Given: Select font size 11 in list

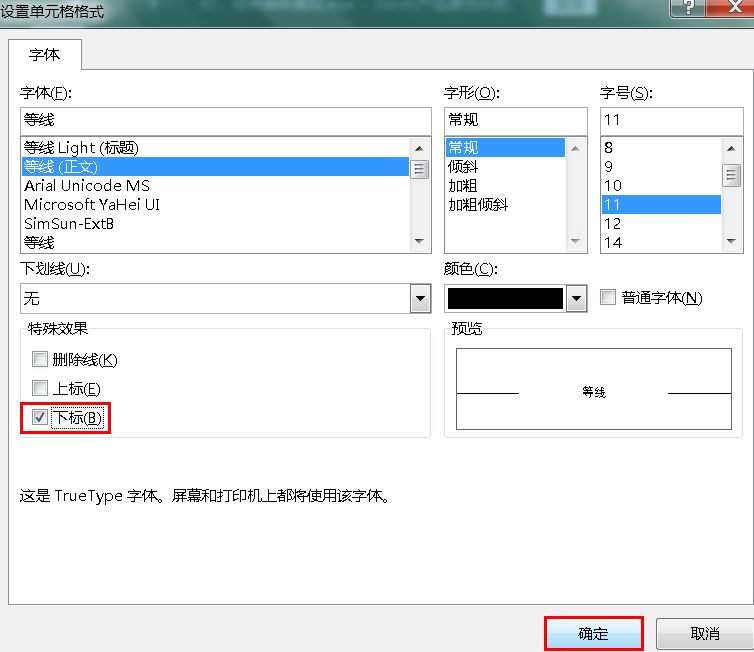Looking at the screenshot, I should [661, 205].
